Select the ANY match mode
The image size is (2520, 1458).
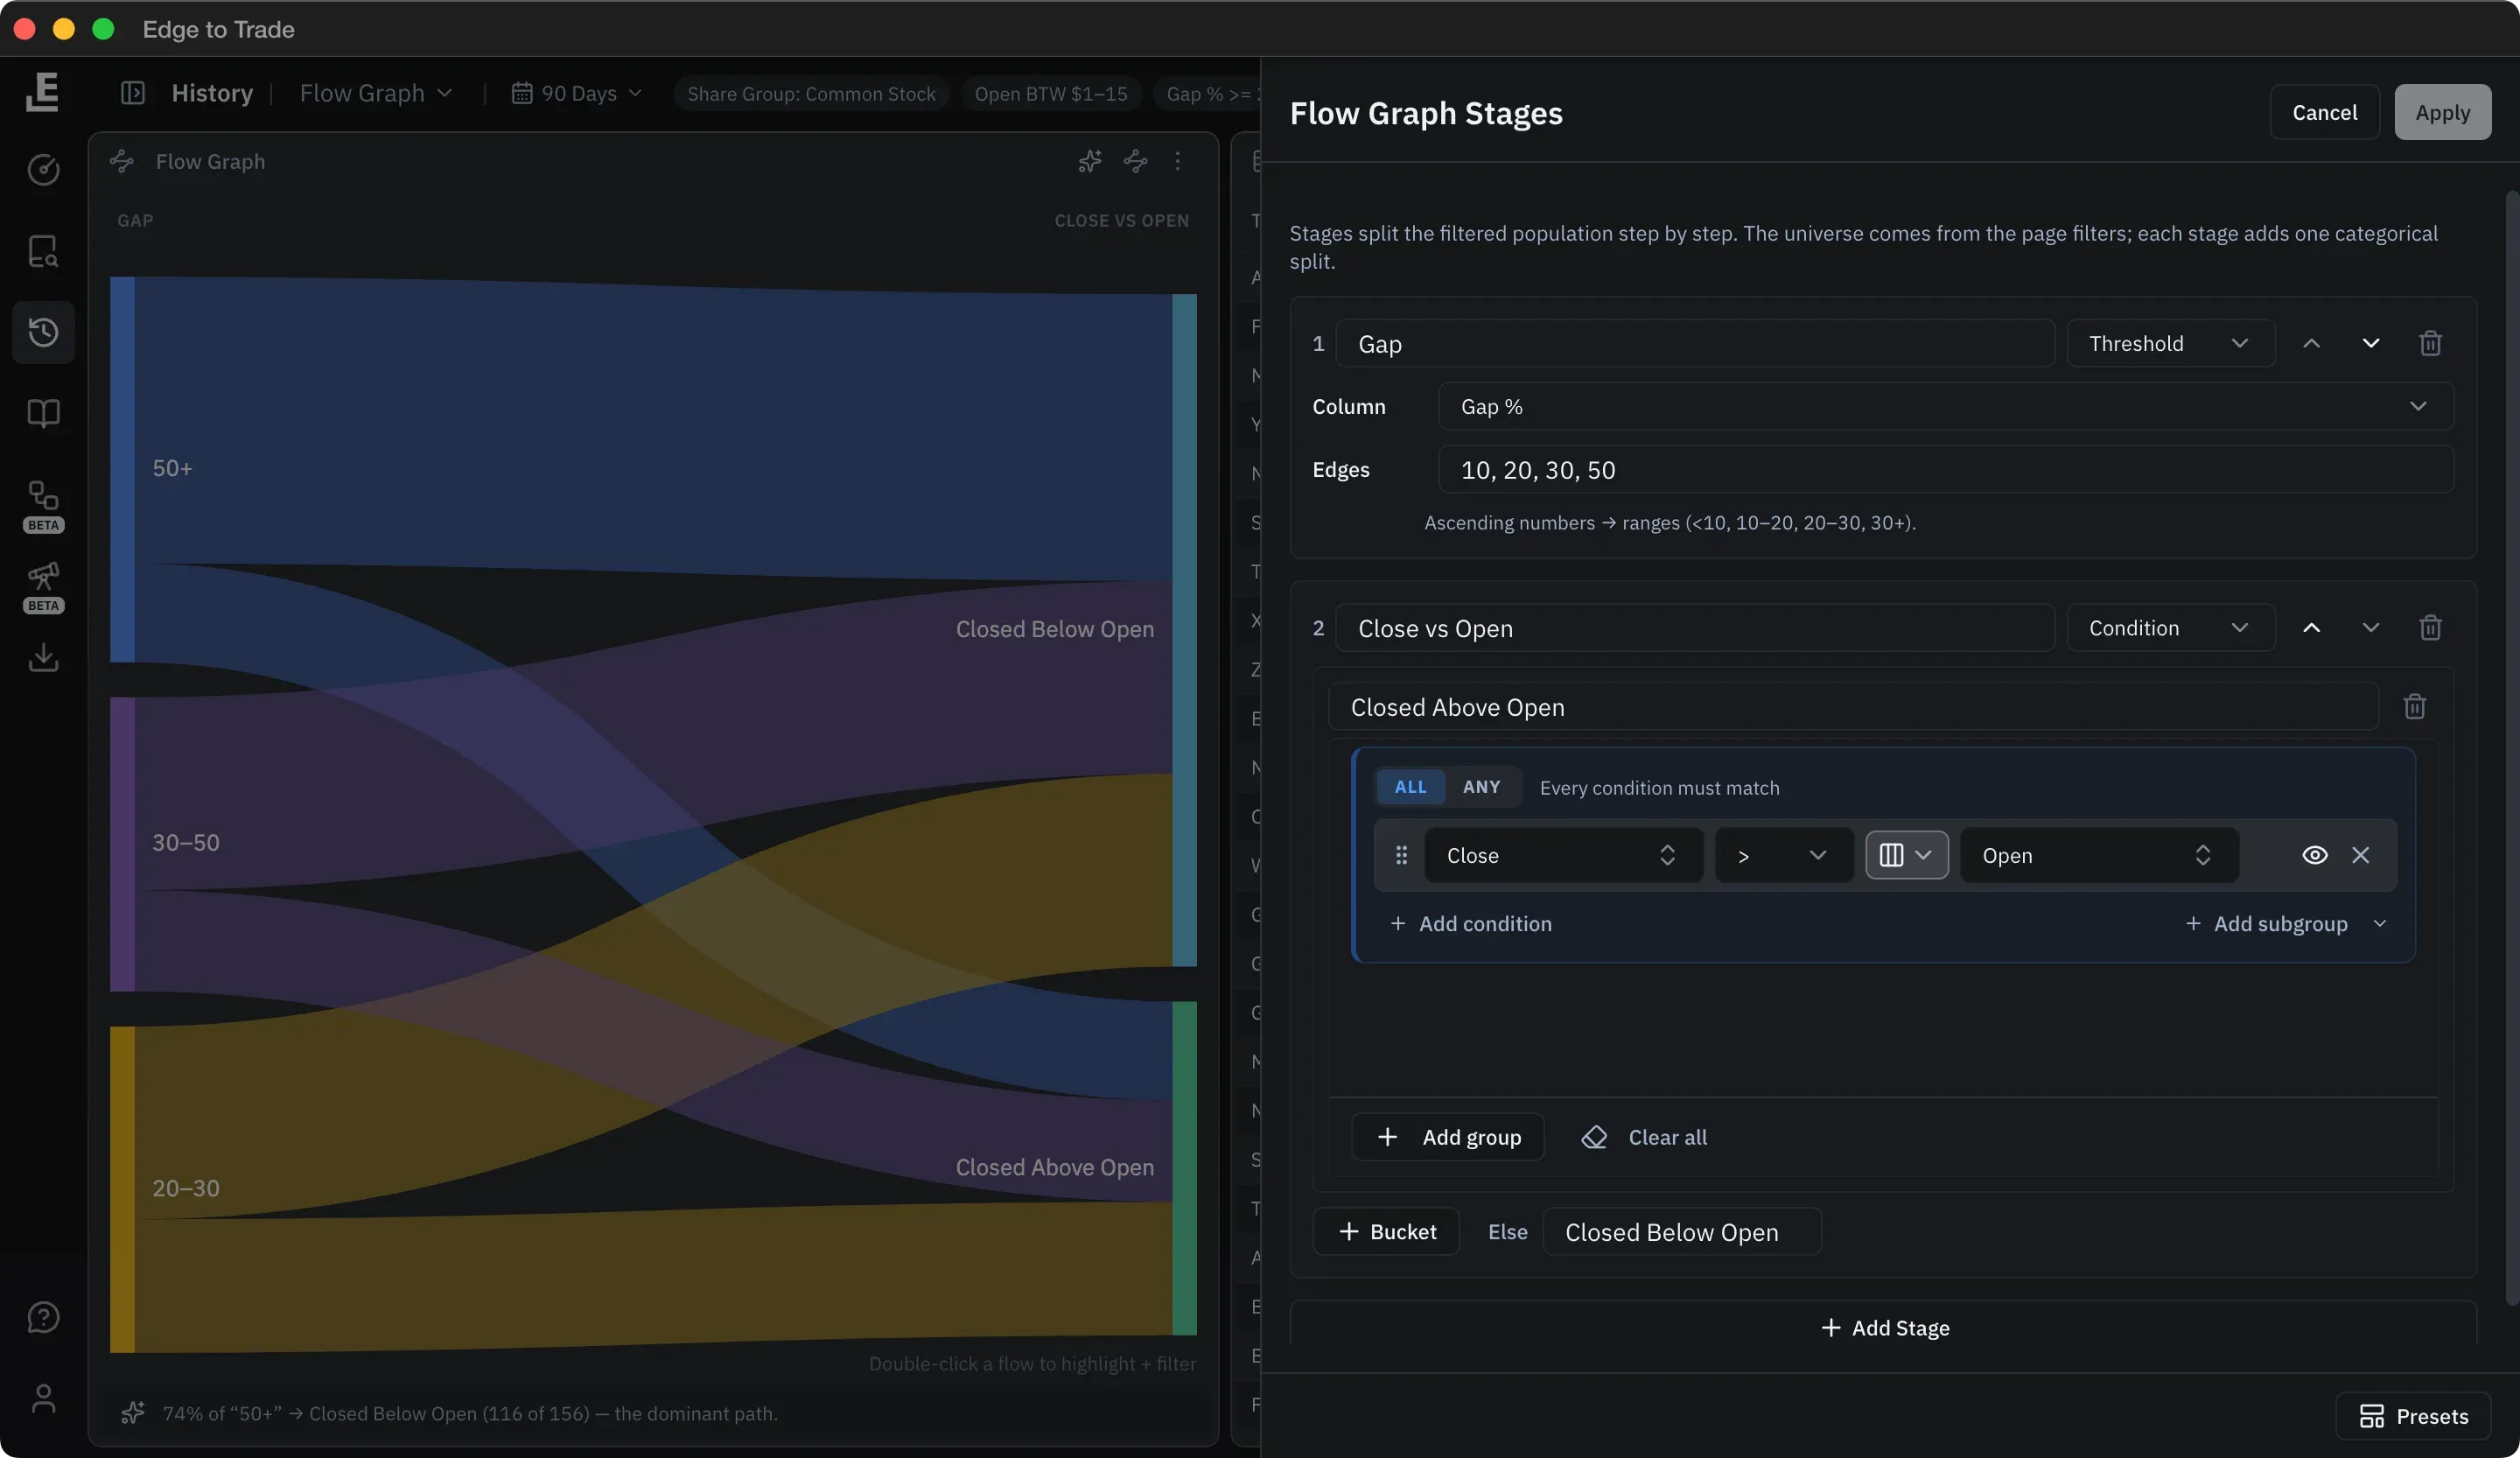pos(1481,787)
